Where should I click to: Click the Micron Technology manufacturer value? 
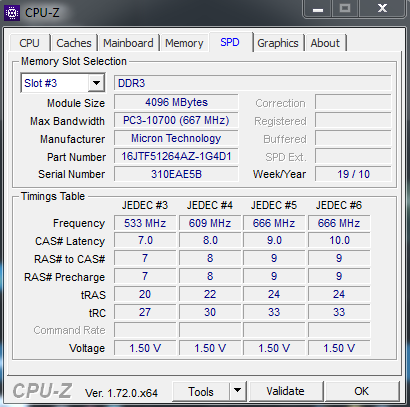[176, 138]
